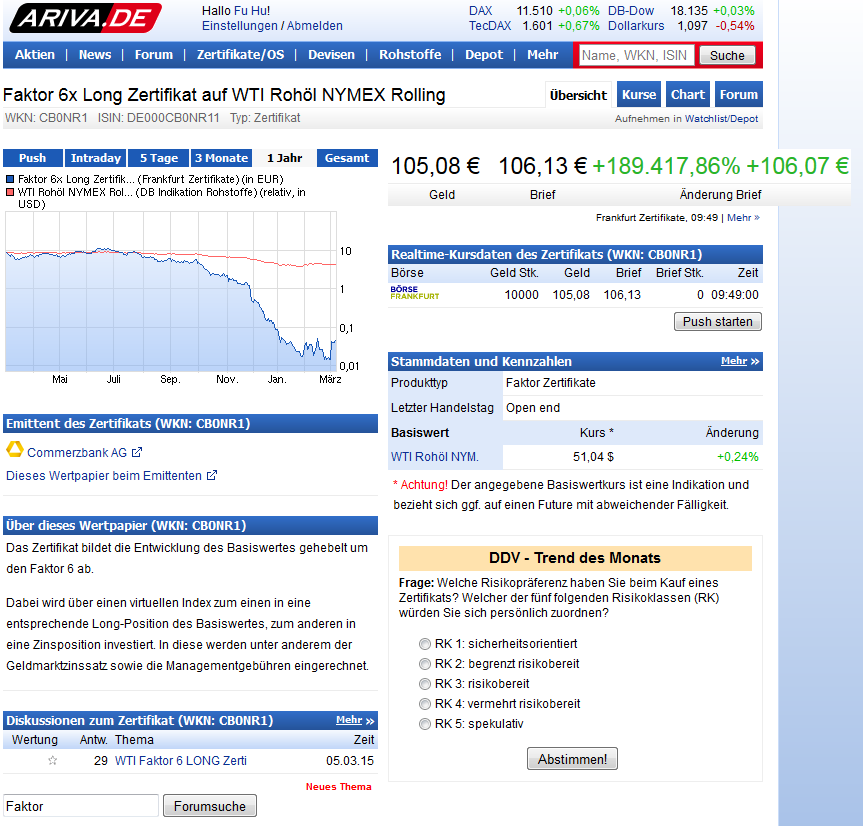
Task: Open the Commerzbank AG link
Action: (x=77, y=452)
